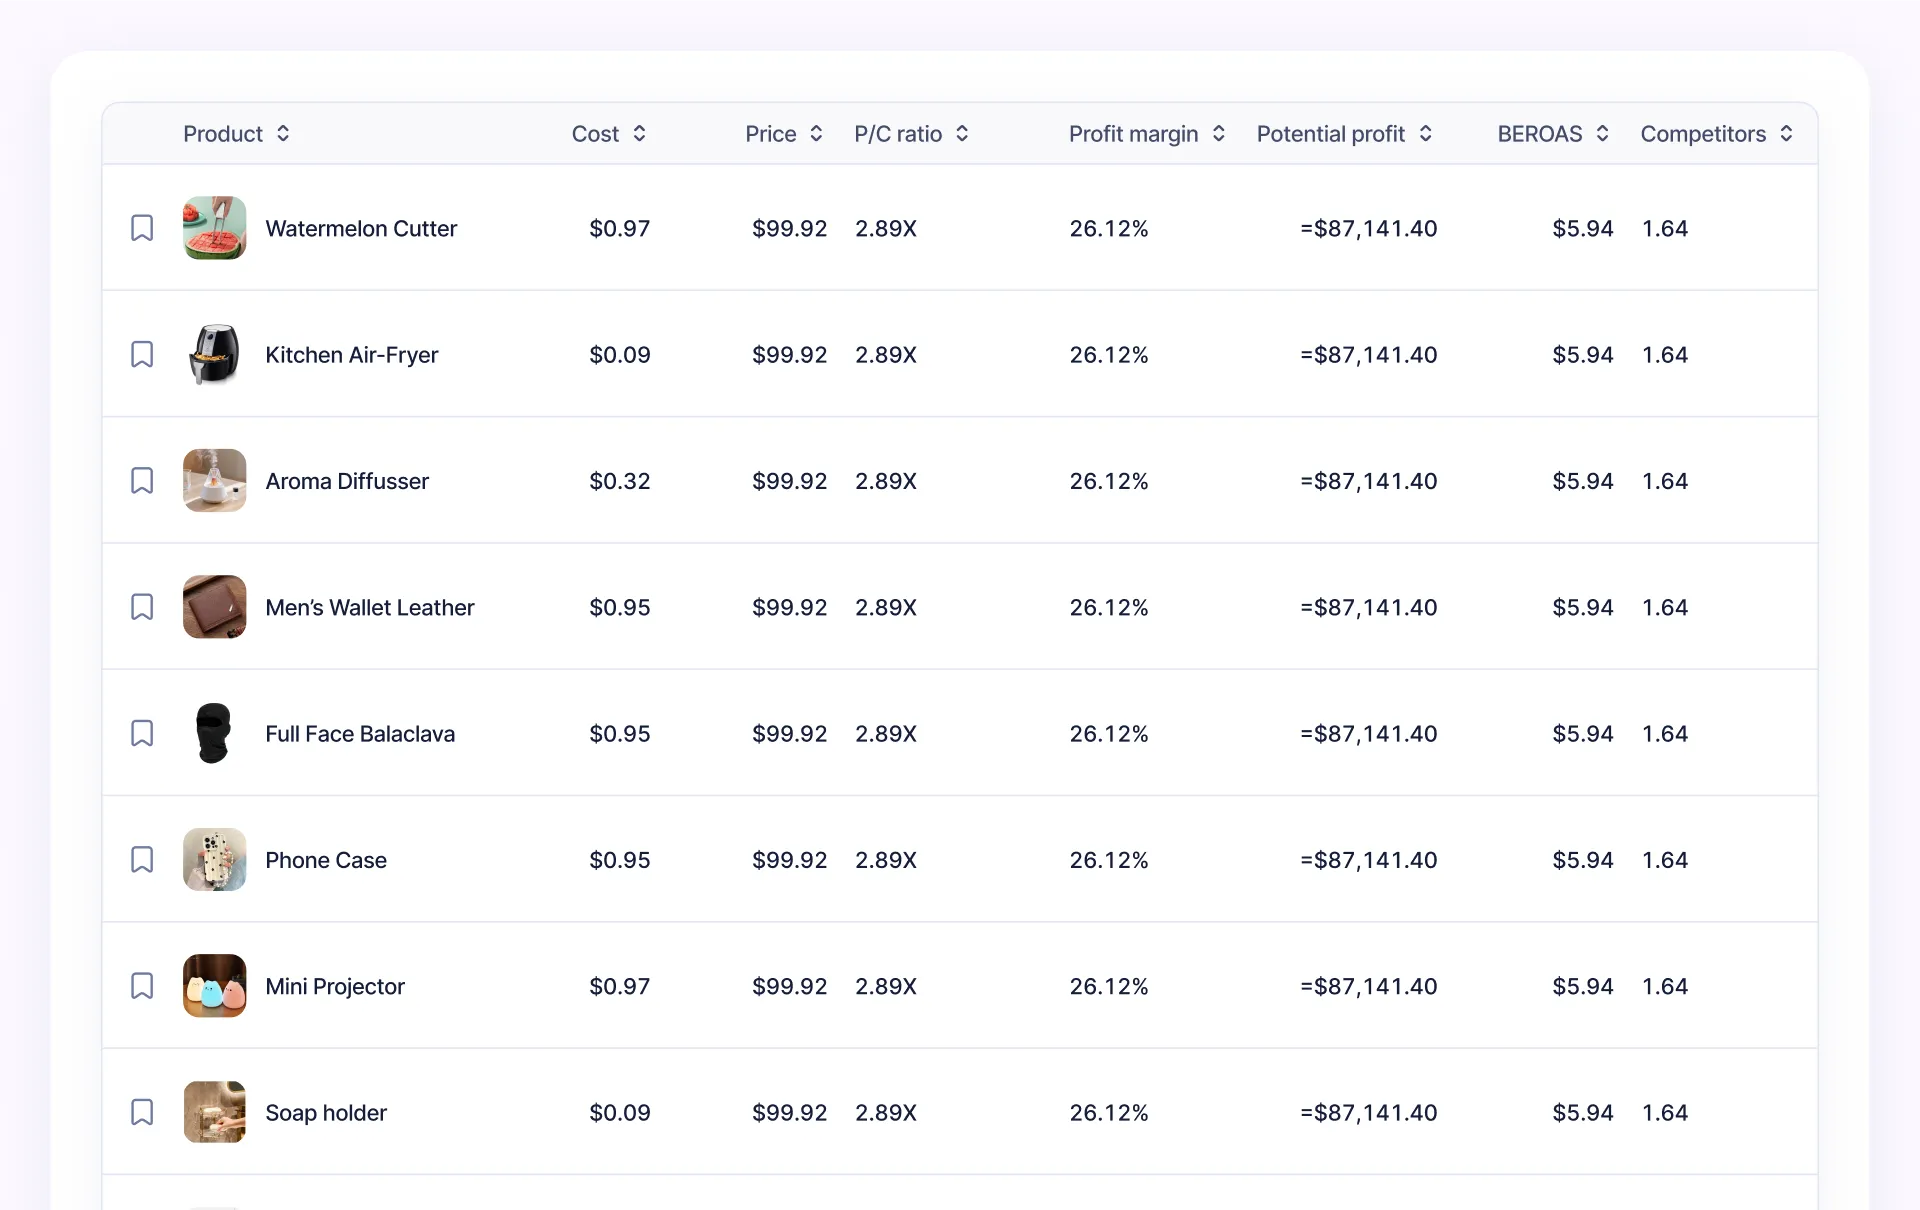This screenshot has width=1920, height=1210.
Task: Sort table by Cost column
Action: 639,133
